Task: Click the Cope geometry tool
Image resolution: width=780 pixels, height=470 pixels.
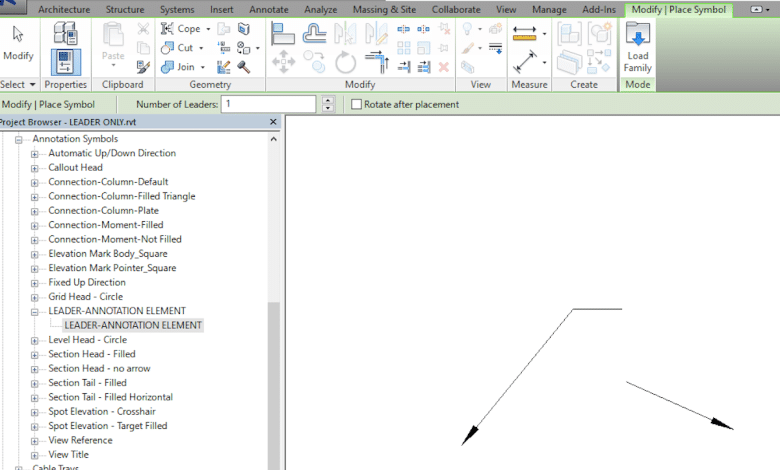Action: pyautogui.click(x=181, y=29)
